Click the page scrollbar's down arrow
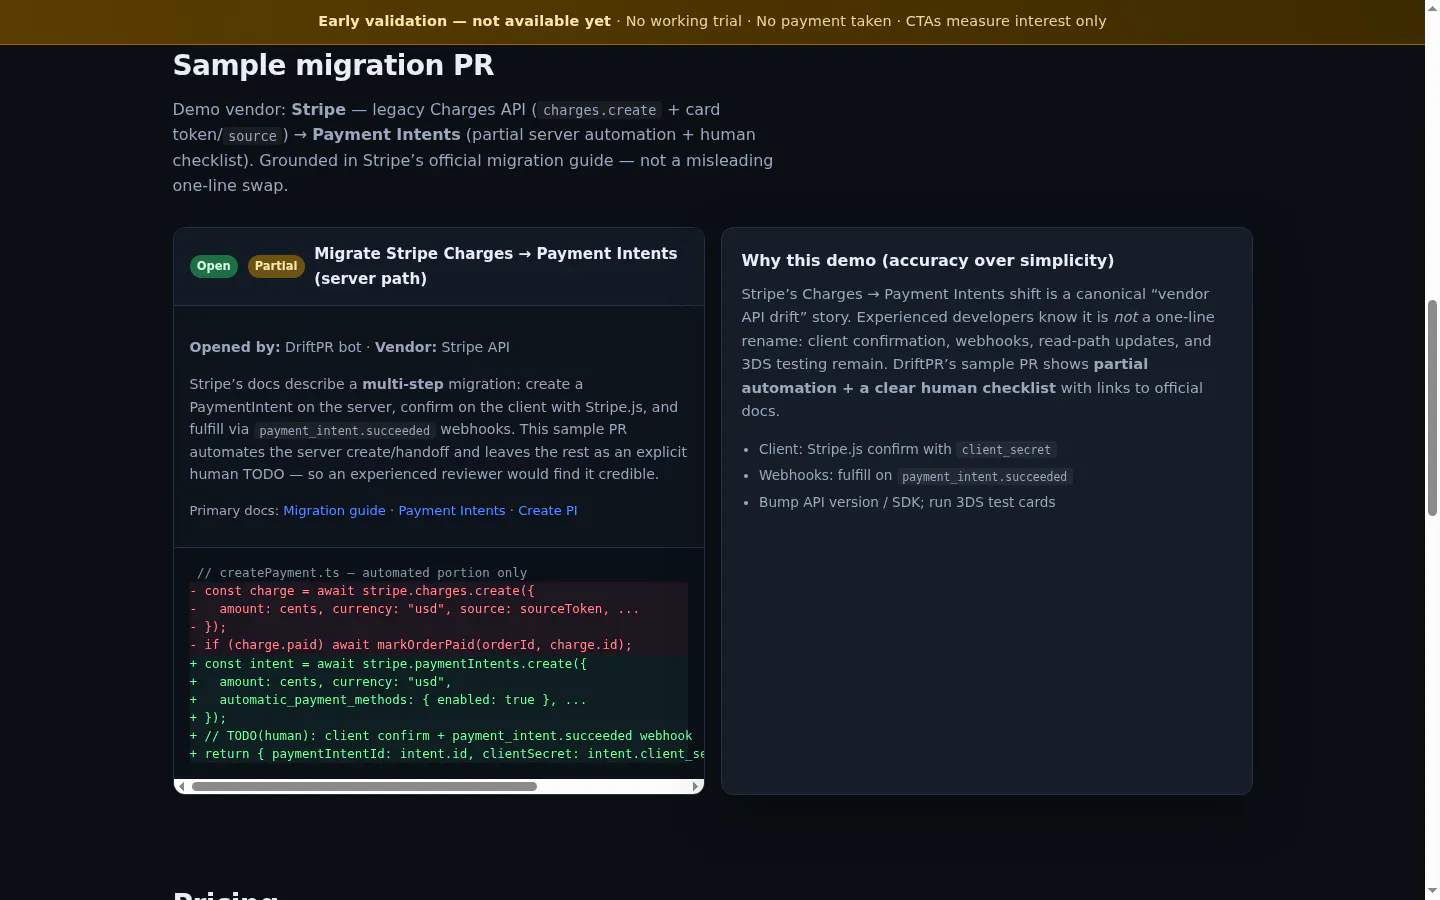Viewport: 1440px width, 900px height. tap(1432, 892)
